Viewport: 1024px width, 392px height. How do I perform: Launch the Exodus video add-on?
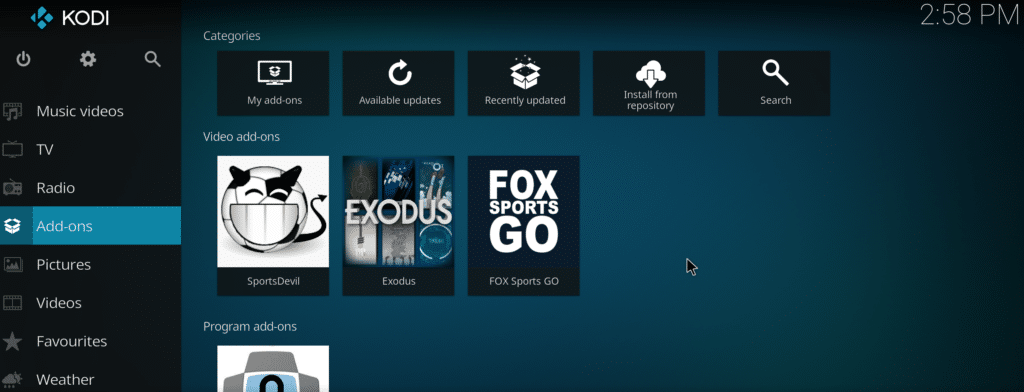(x=398, y=225)
